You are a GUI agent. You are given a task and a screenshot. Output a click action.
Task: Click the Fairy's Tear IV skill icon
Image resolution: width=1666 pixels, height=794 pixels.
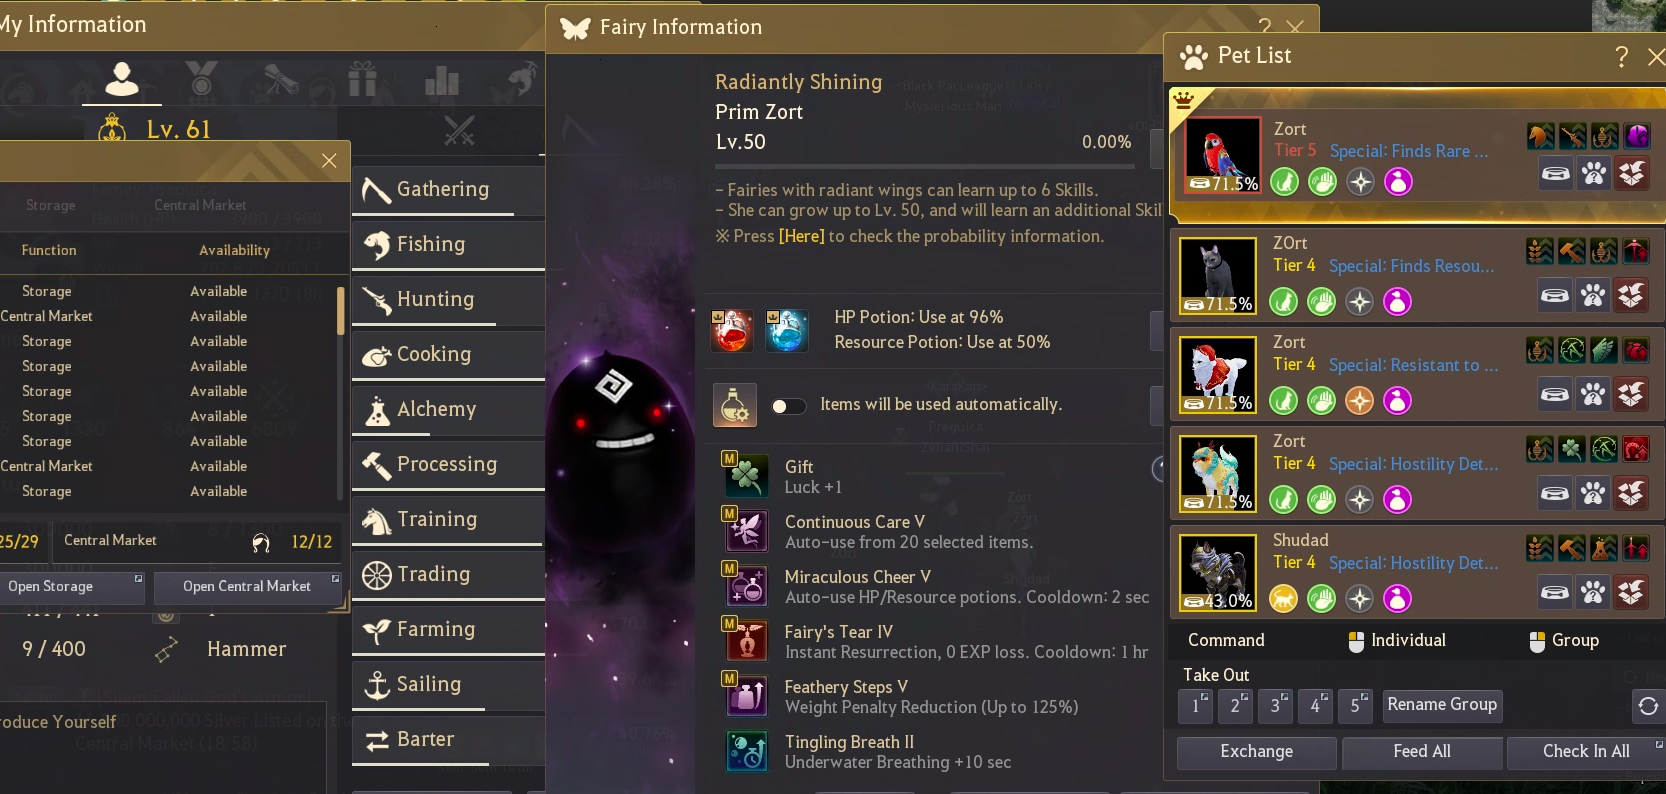[746, 641]
